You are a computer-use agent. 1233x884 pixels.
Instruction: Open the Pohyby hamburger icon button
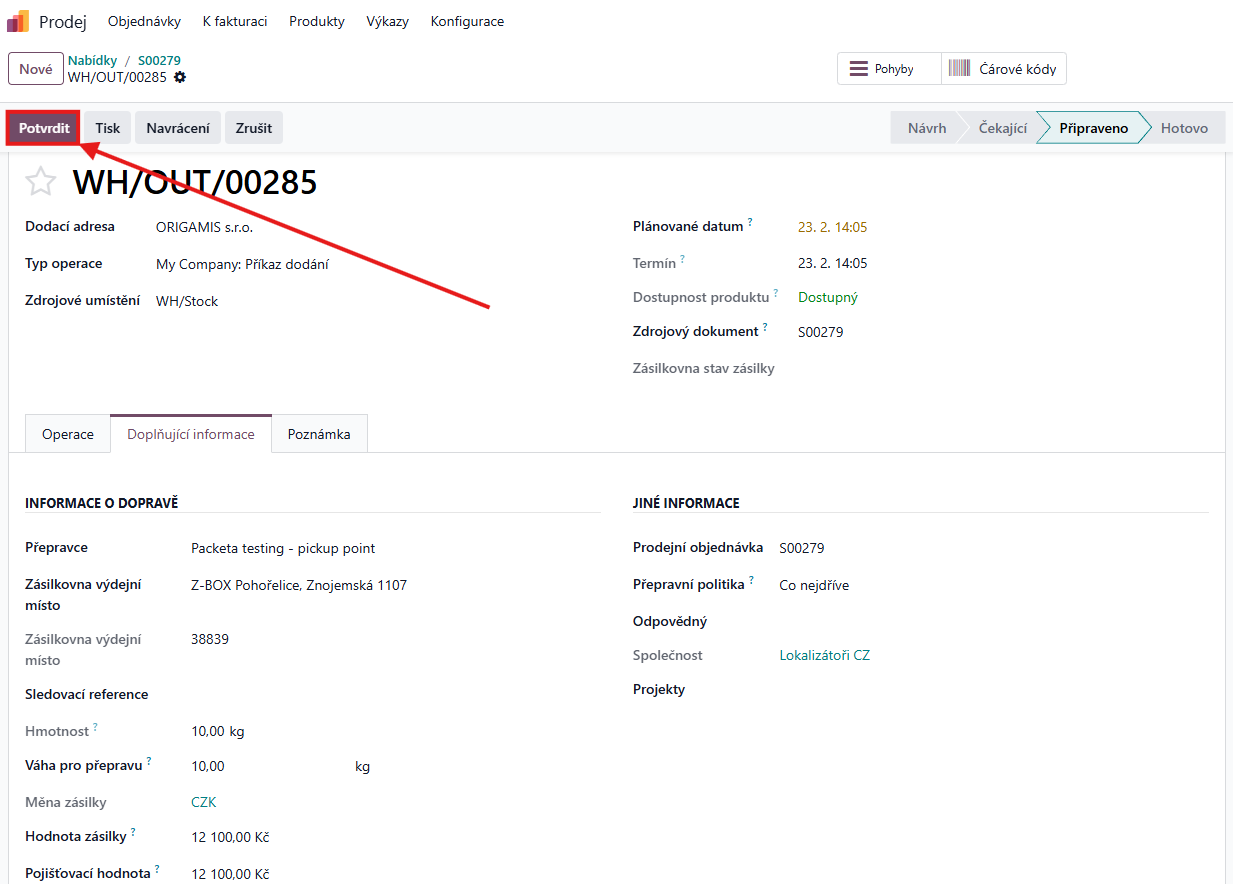pyautogui.click(x=858, y=69)
